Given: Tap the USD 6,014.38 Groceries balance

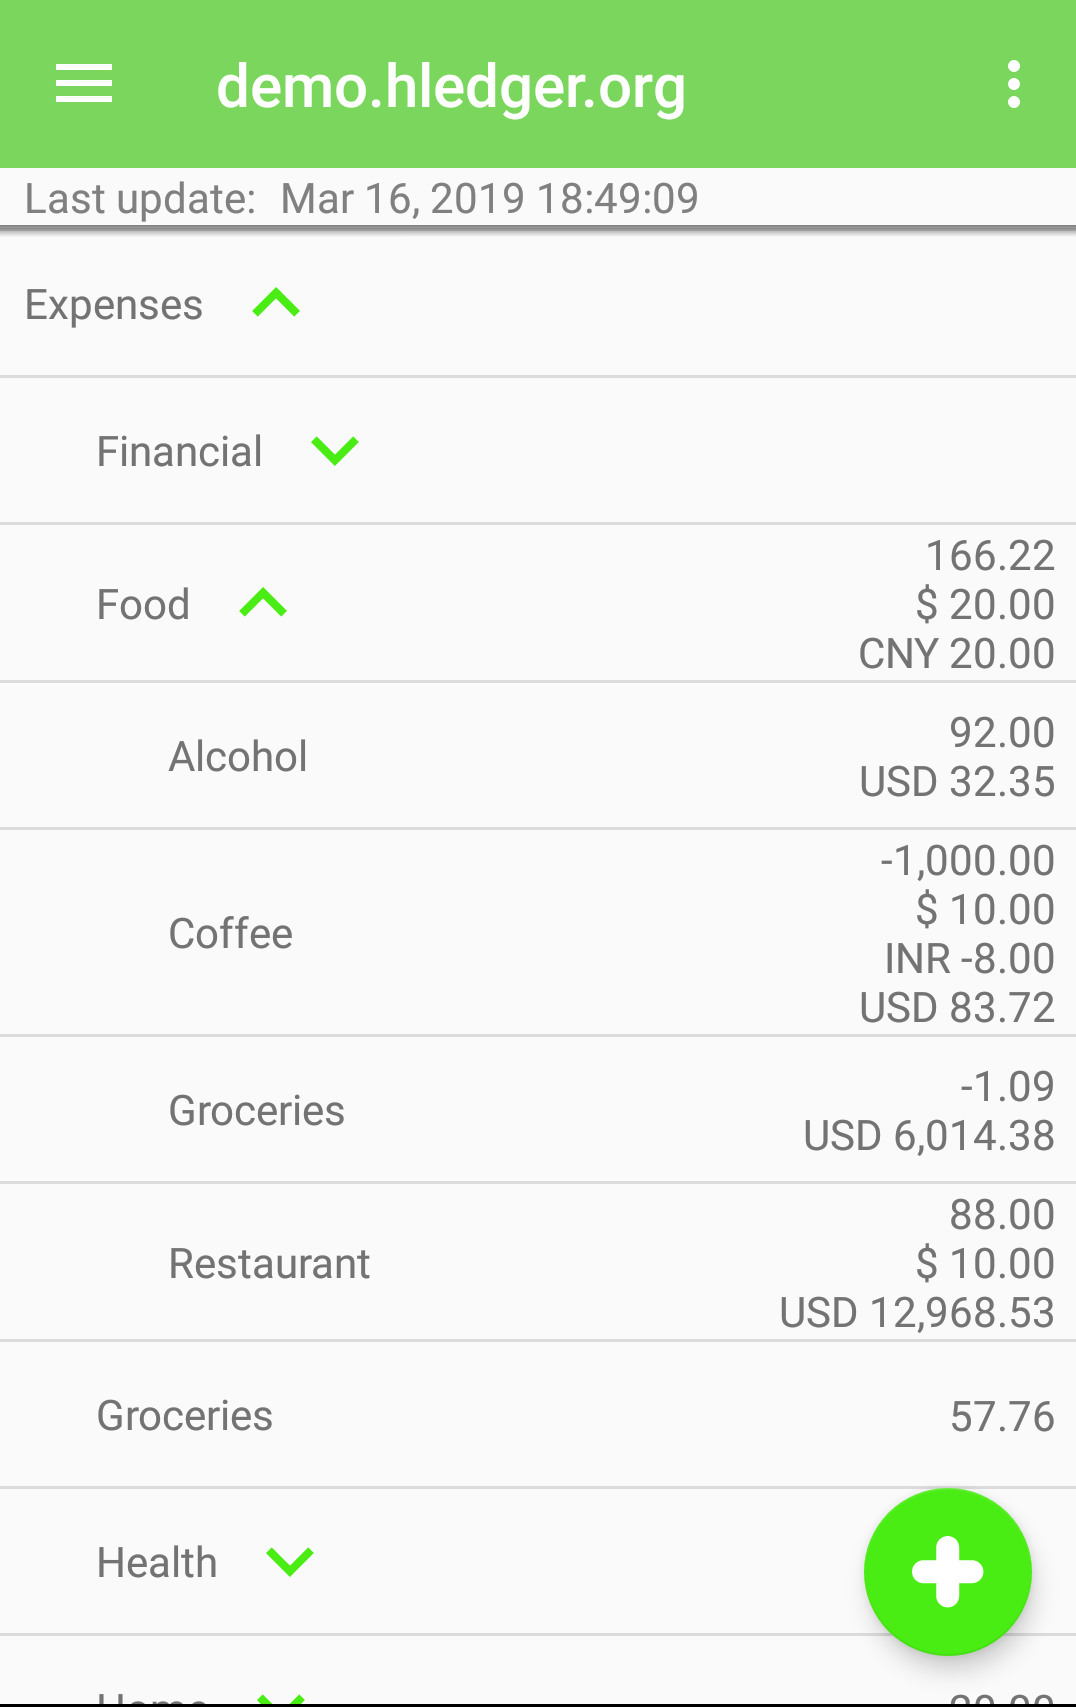Looking at the screenshot, I should click(x=929, y=1136).
